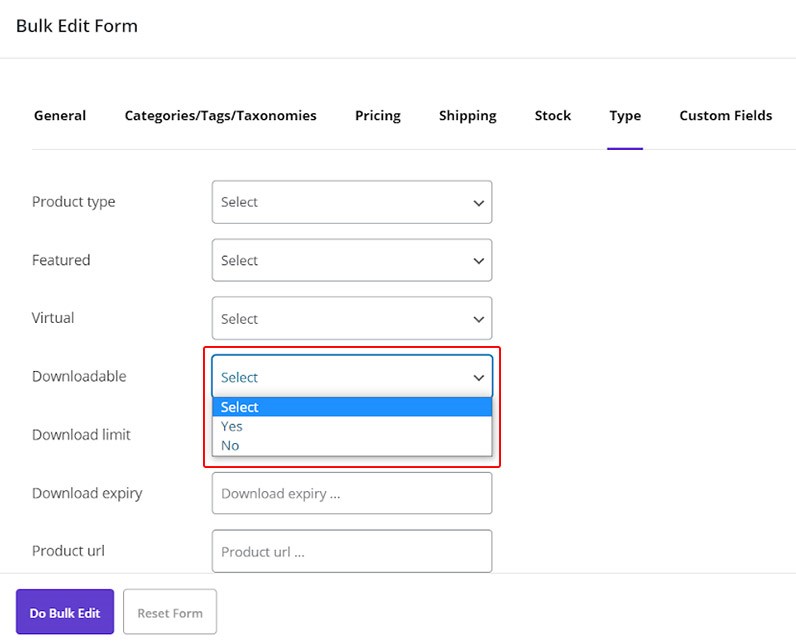Viewport: 796px width, 642px height.
Task: Expand the Product type dropdown
Action: tap(352, 202)
